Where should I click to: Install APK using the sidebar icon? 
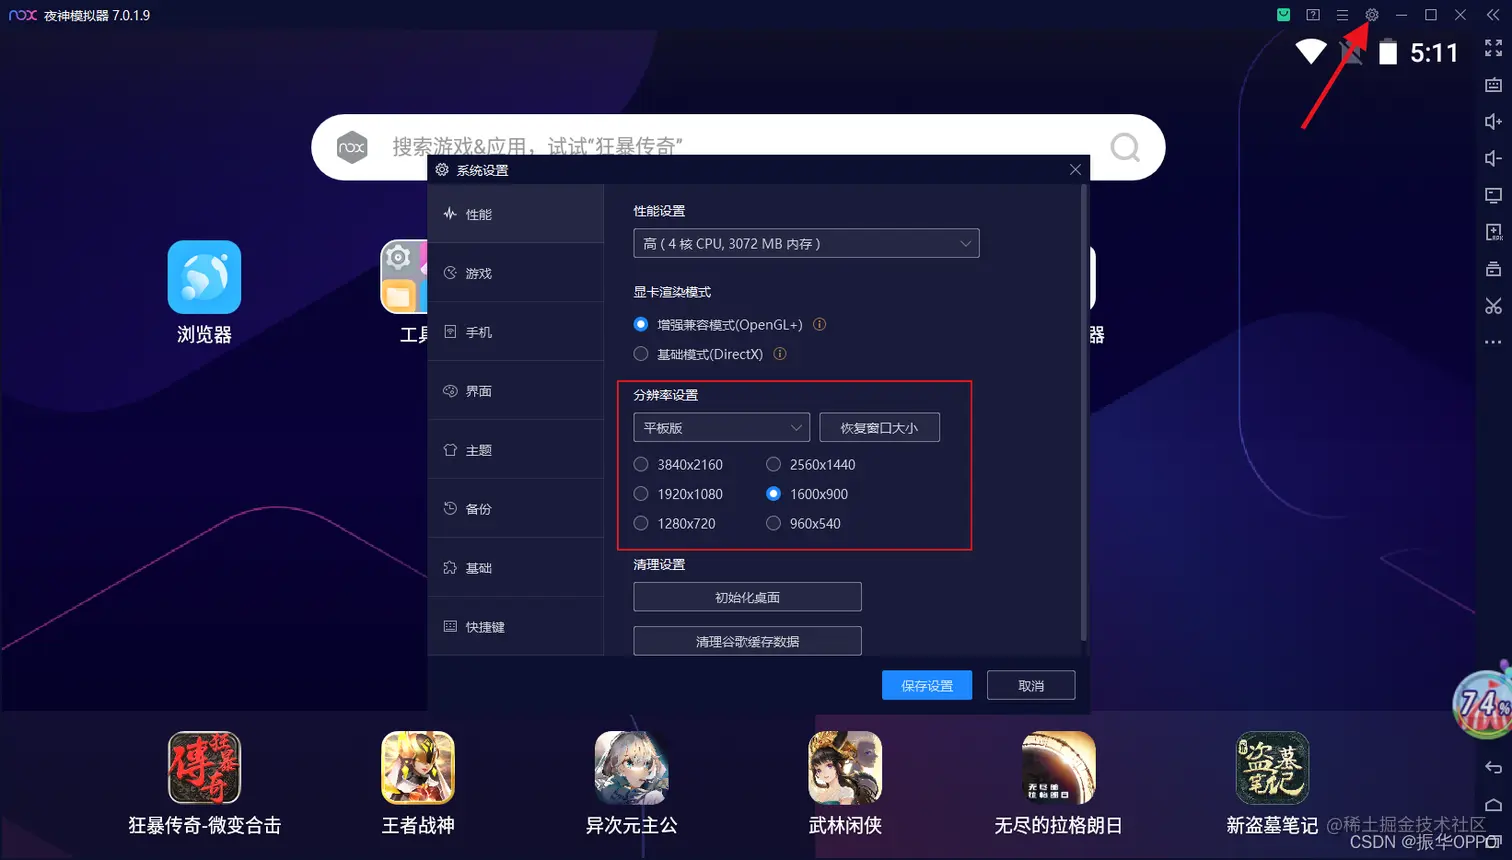pos(1493,232)
